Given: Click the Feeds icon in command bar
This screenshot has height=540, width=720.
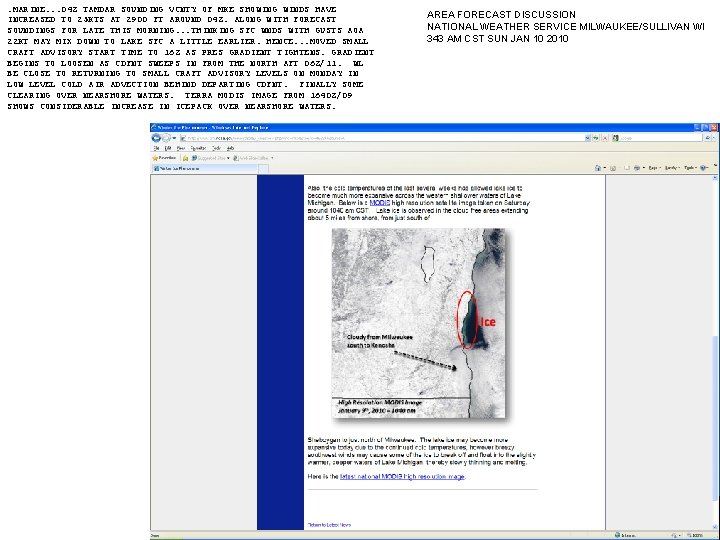Looking at the screenshot, I should pyautogui.click(x=613, y=168).
